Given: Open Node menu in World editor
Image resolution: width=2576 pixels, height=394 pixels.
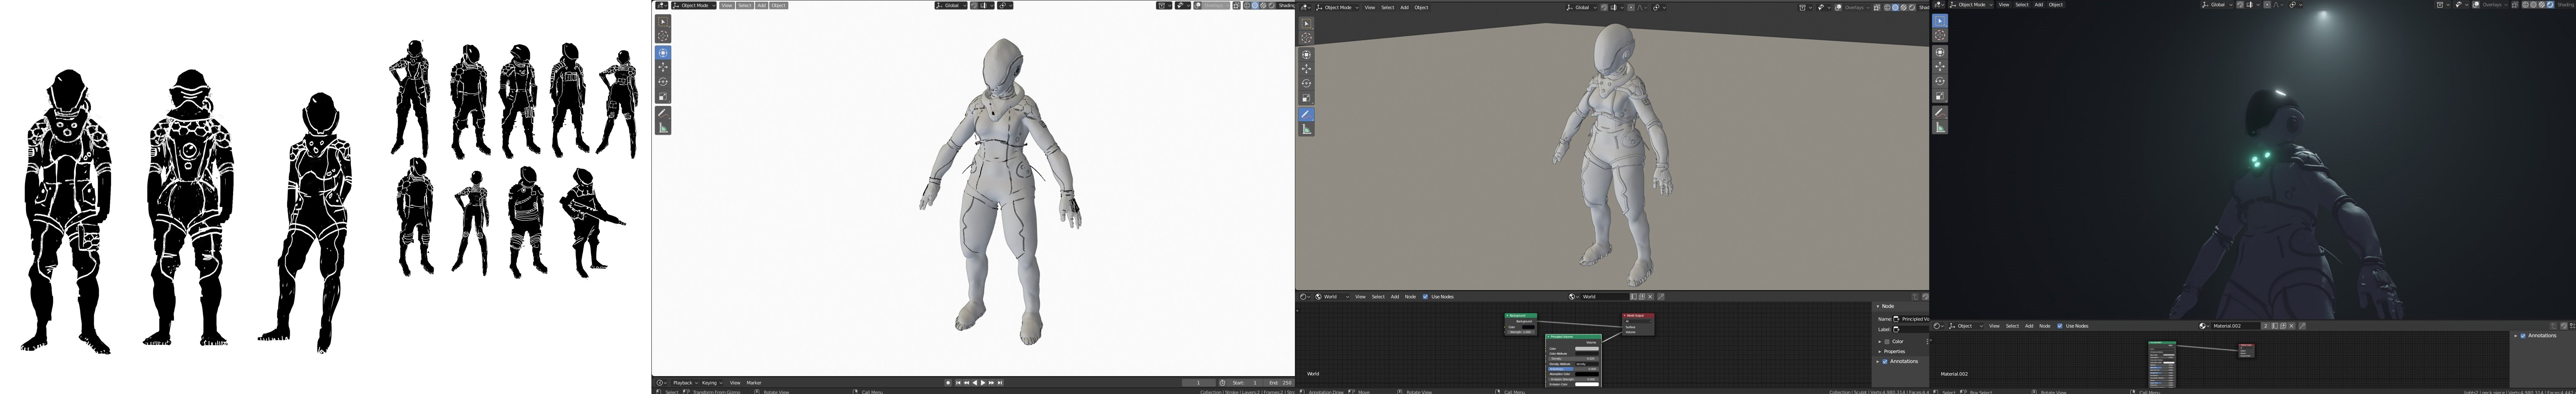Looking at the screenshot, I should click(1410, 297).
